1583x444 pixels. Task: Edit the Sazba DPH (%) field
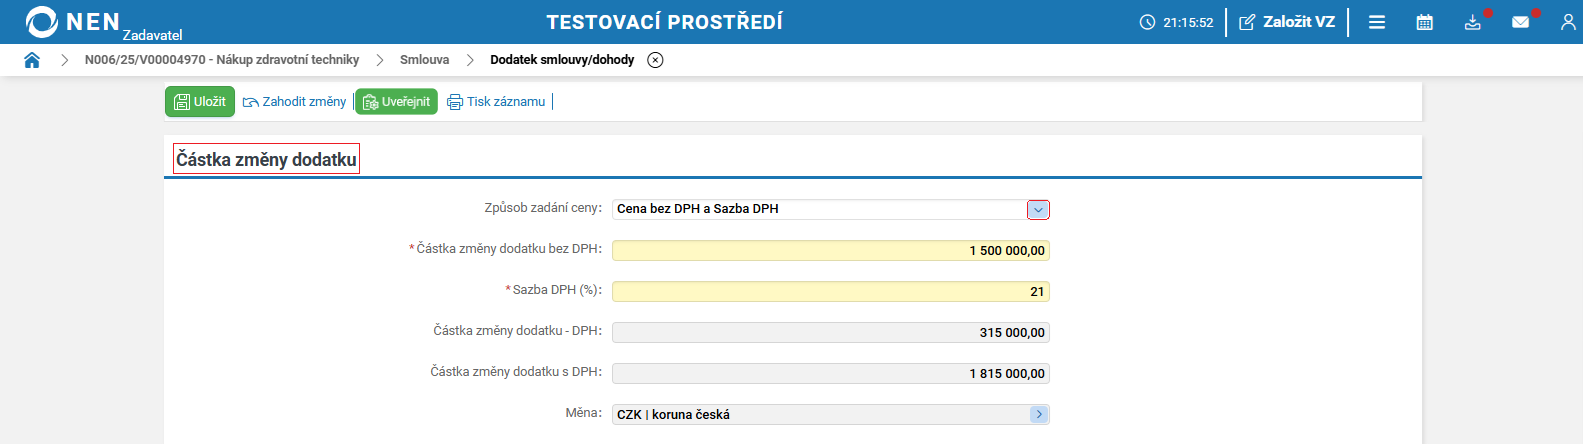(x=831, y=291)
